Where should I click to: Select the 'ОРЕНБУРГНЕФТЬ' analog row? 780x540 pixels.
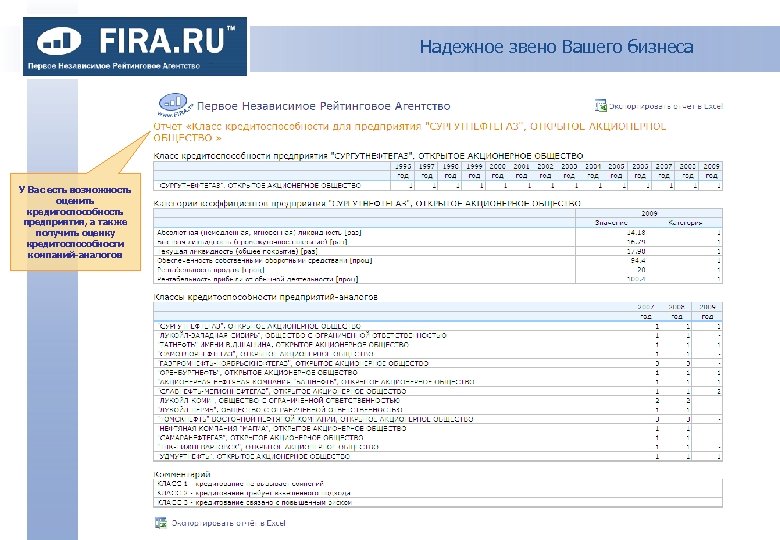pyautogui.click(x=438, y=372)
